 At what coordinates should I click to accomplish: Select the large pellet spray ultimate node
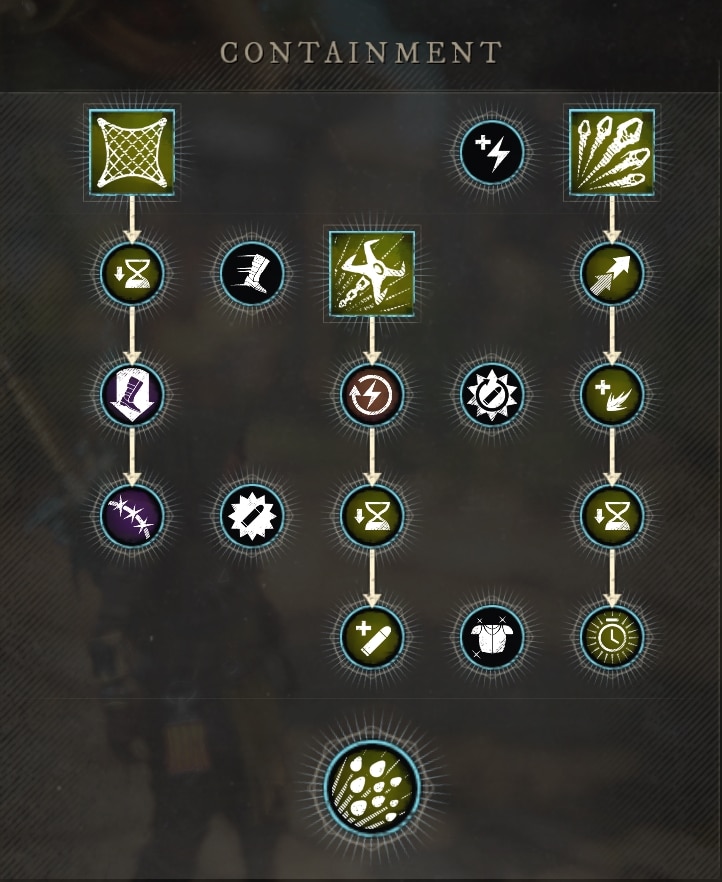[372, 788]
